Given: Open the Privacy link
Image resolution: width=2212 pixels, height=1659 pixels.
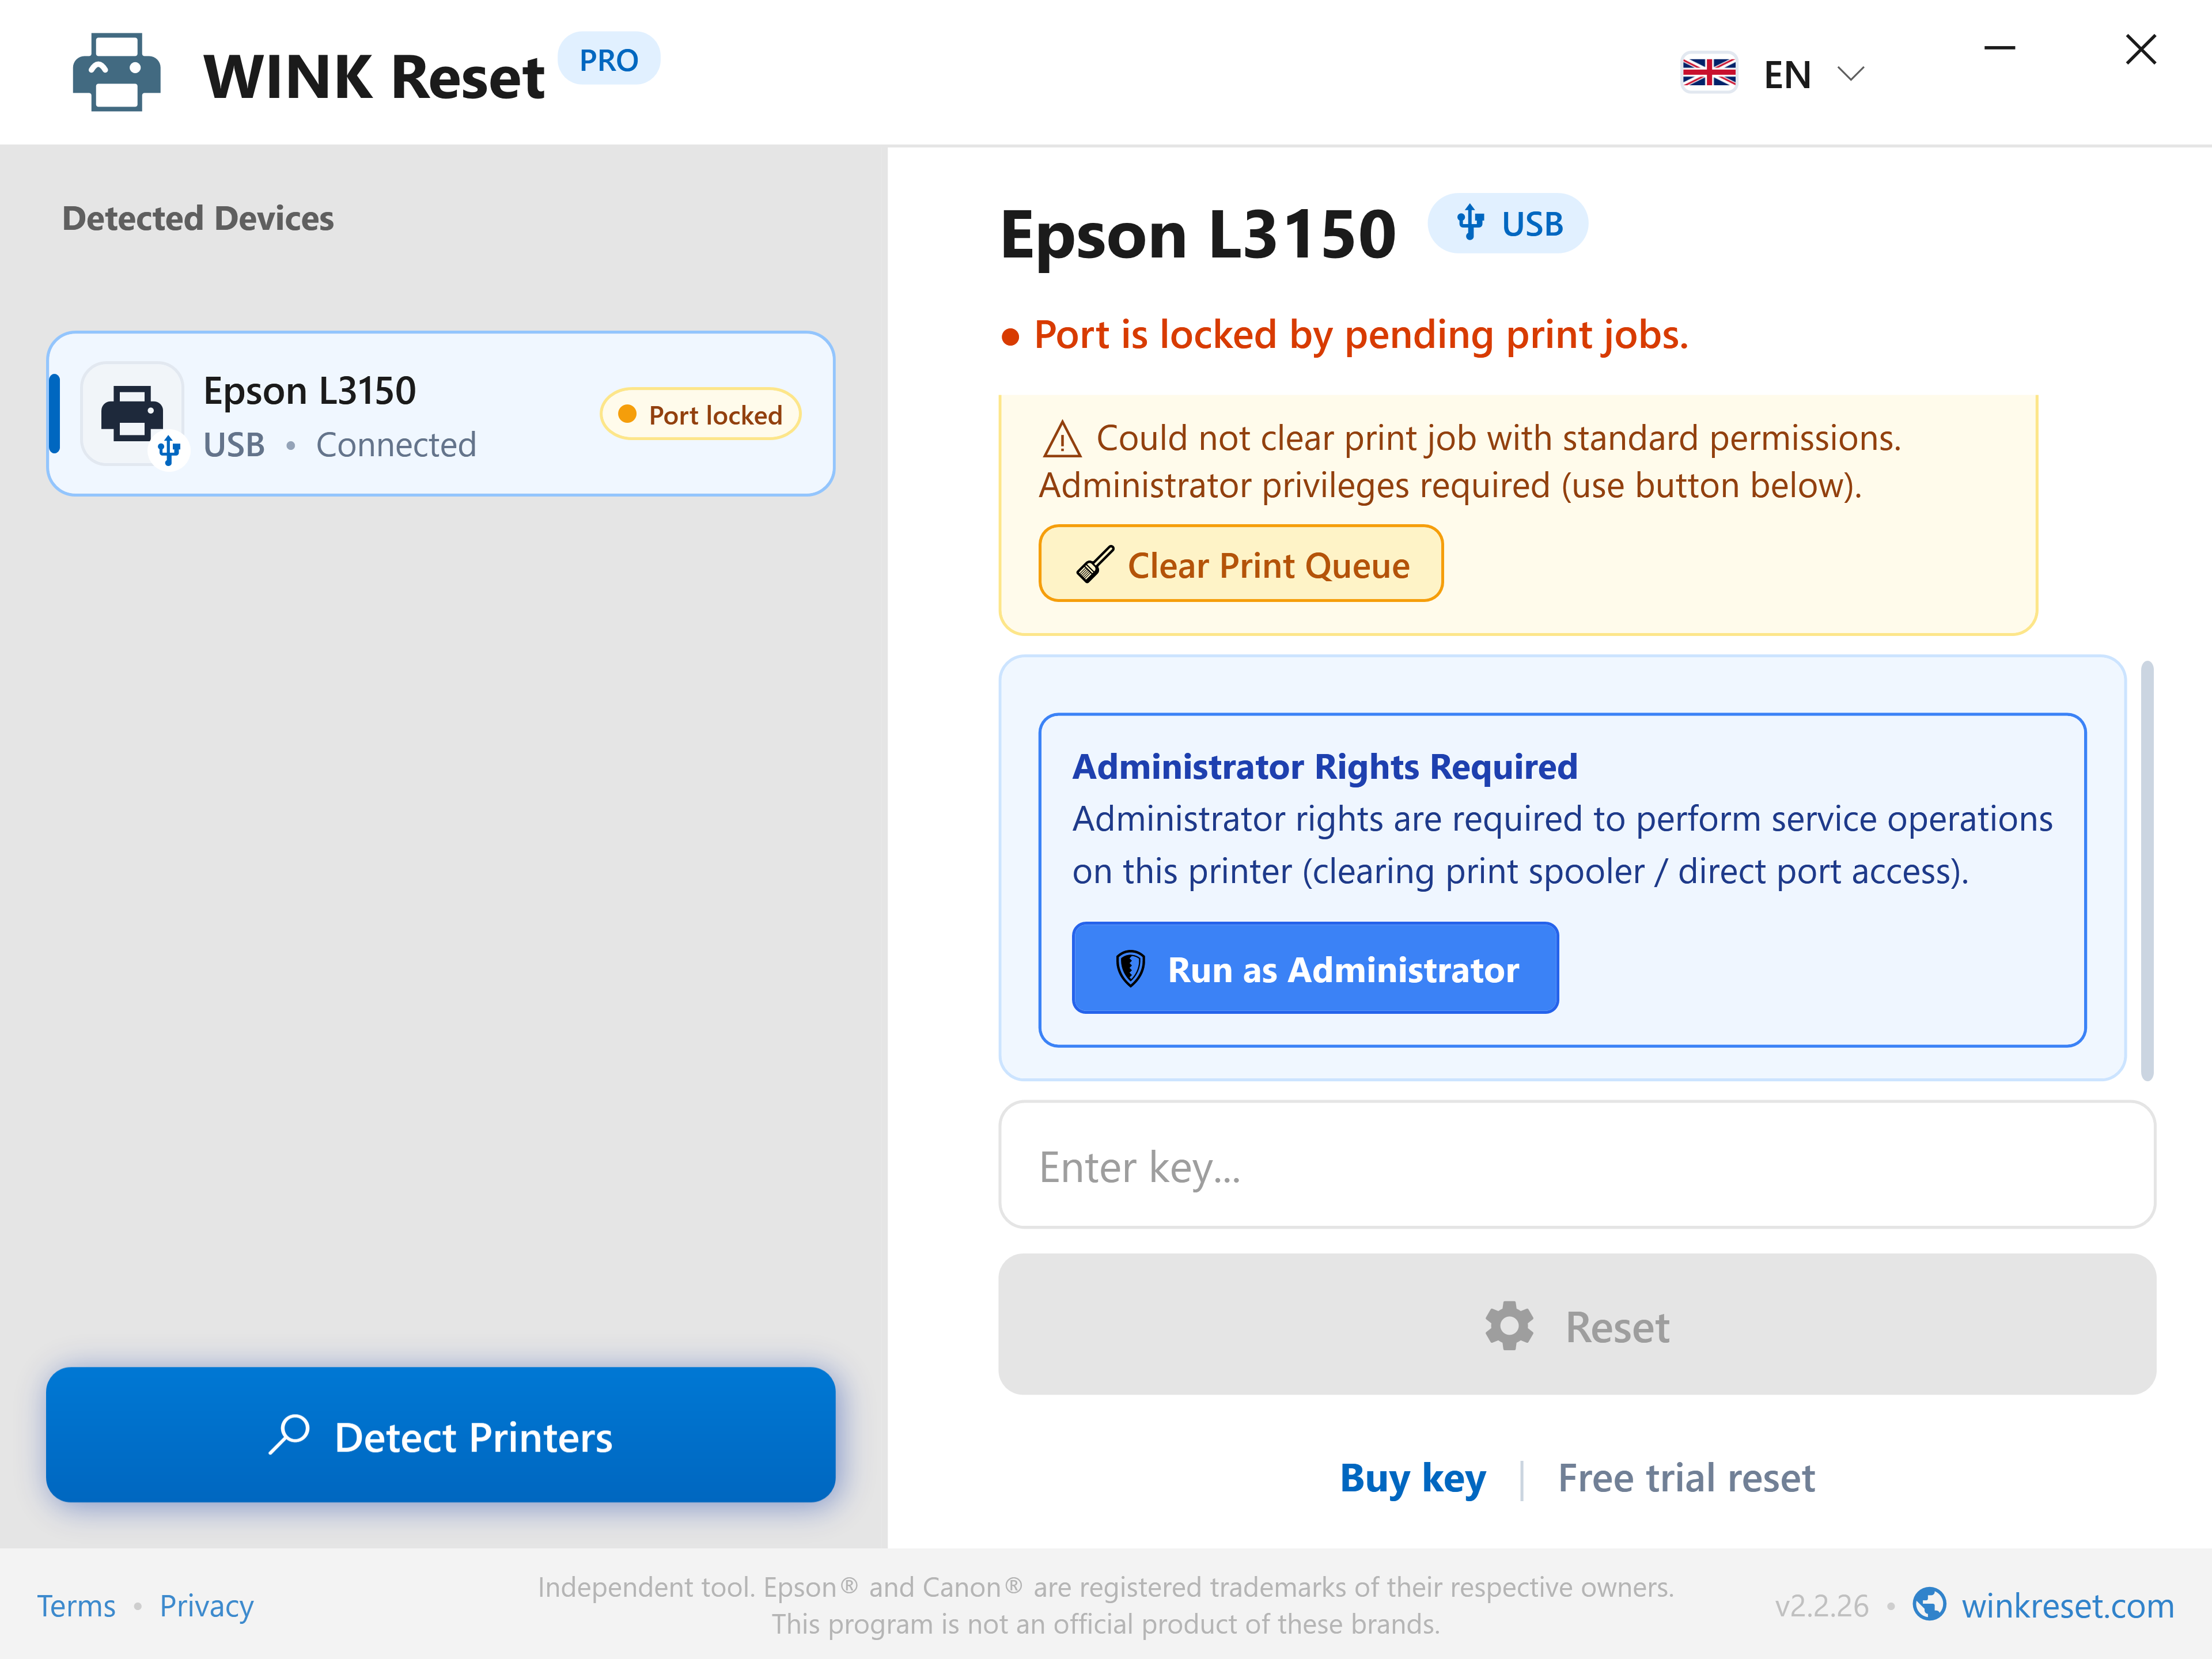Looking at the screenshot, I should [x=206, y=1606].
